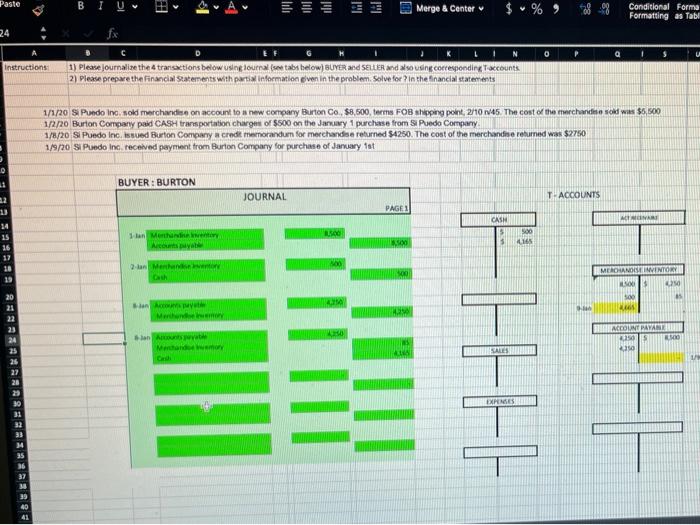Click the 2-Jan journal date cell

click(x=139, y=267)
